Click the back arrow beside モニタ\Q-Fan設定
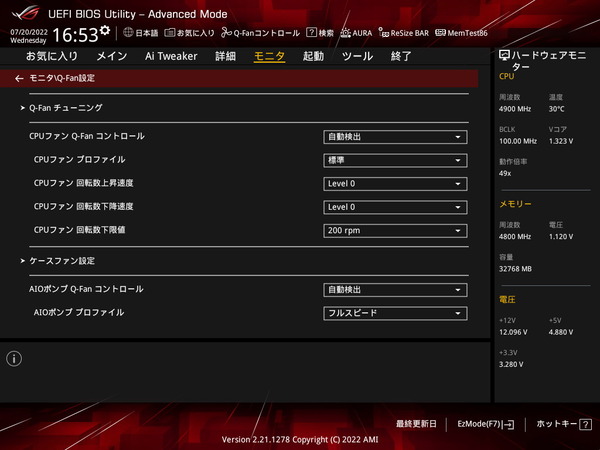This screenshot has height=450, width=600. [19, 77]
